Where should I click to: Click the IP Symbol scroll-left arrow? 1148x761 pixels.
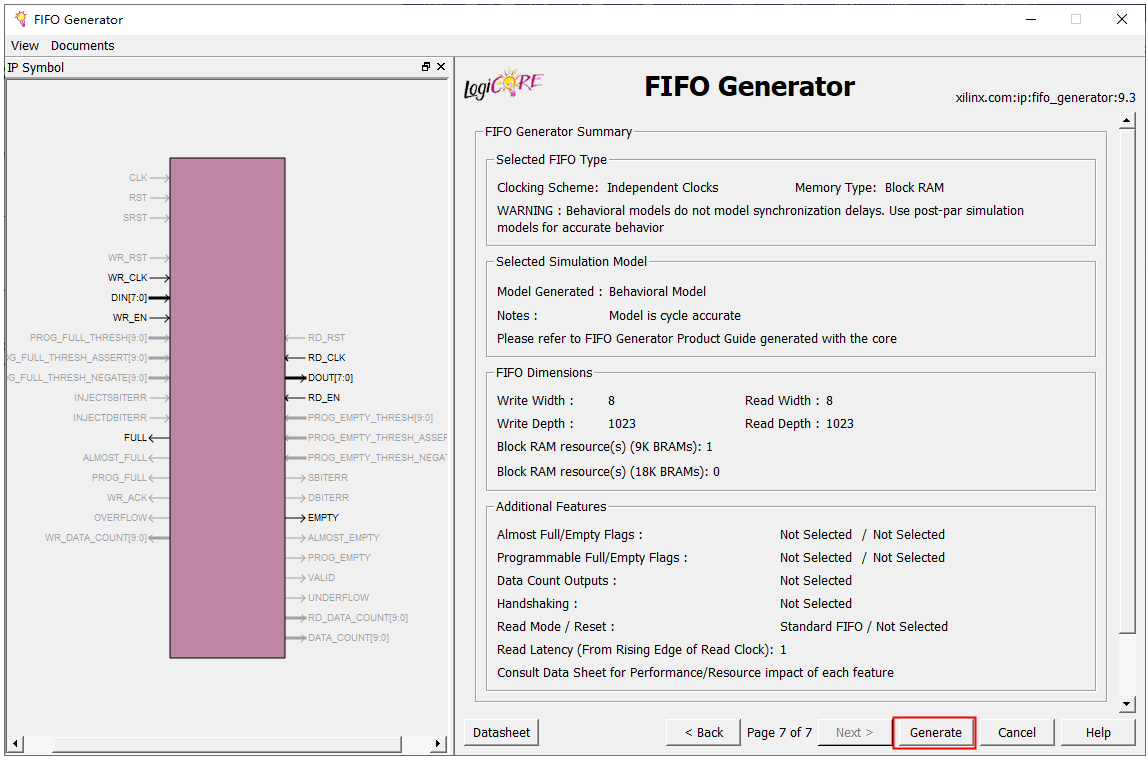pyautogui.click(x=15, y=744)
